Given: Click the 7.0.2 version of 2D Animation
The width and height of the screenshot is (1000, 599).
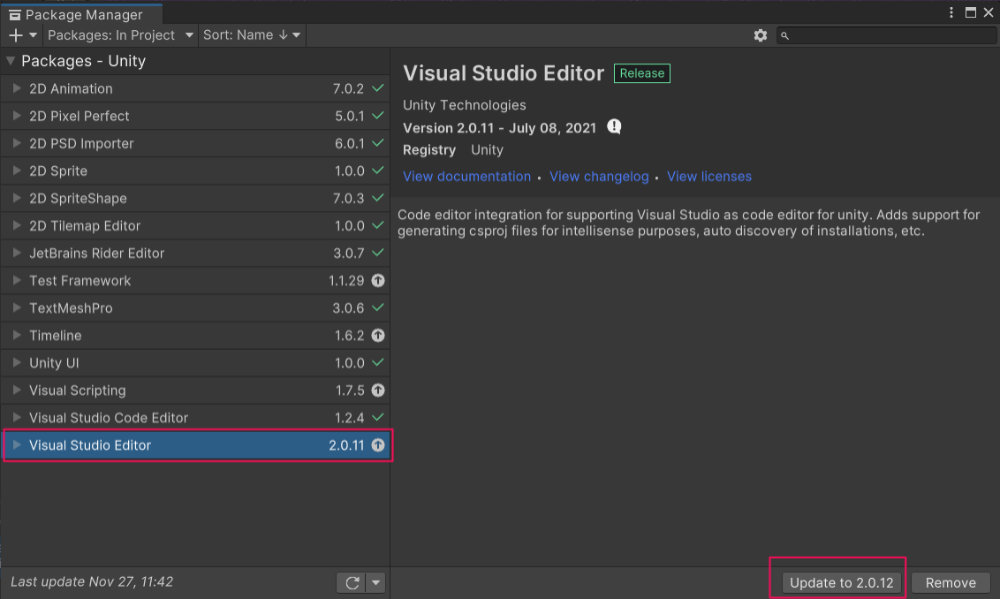Looking at the screenshot, I should point(348,89).
